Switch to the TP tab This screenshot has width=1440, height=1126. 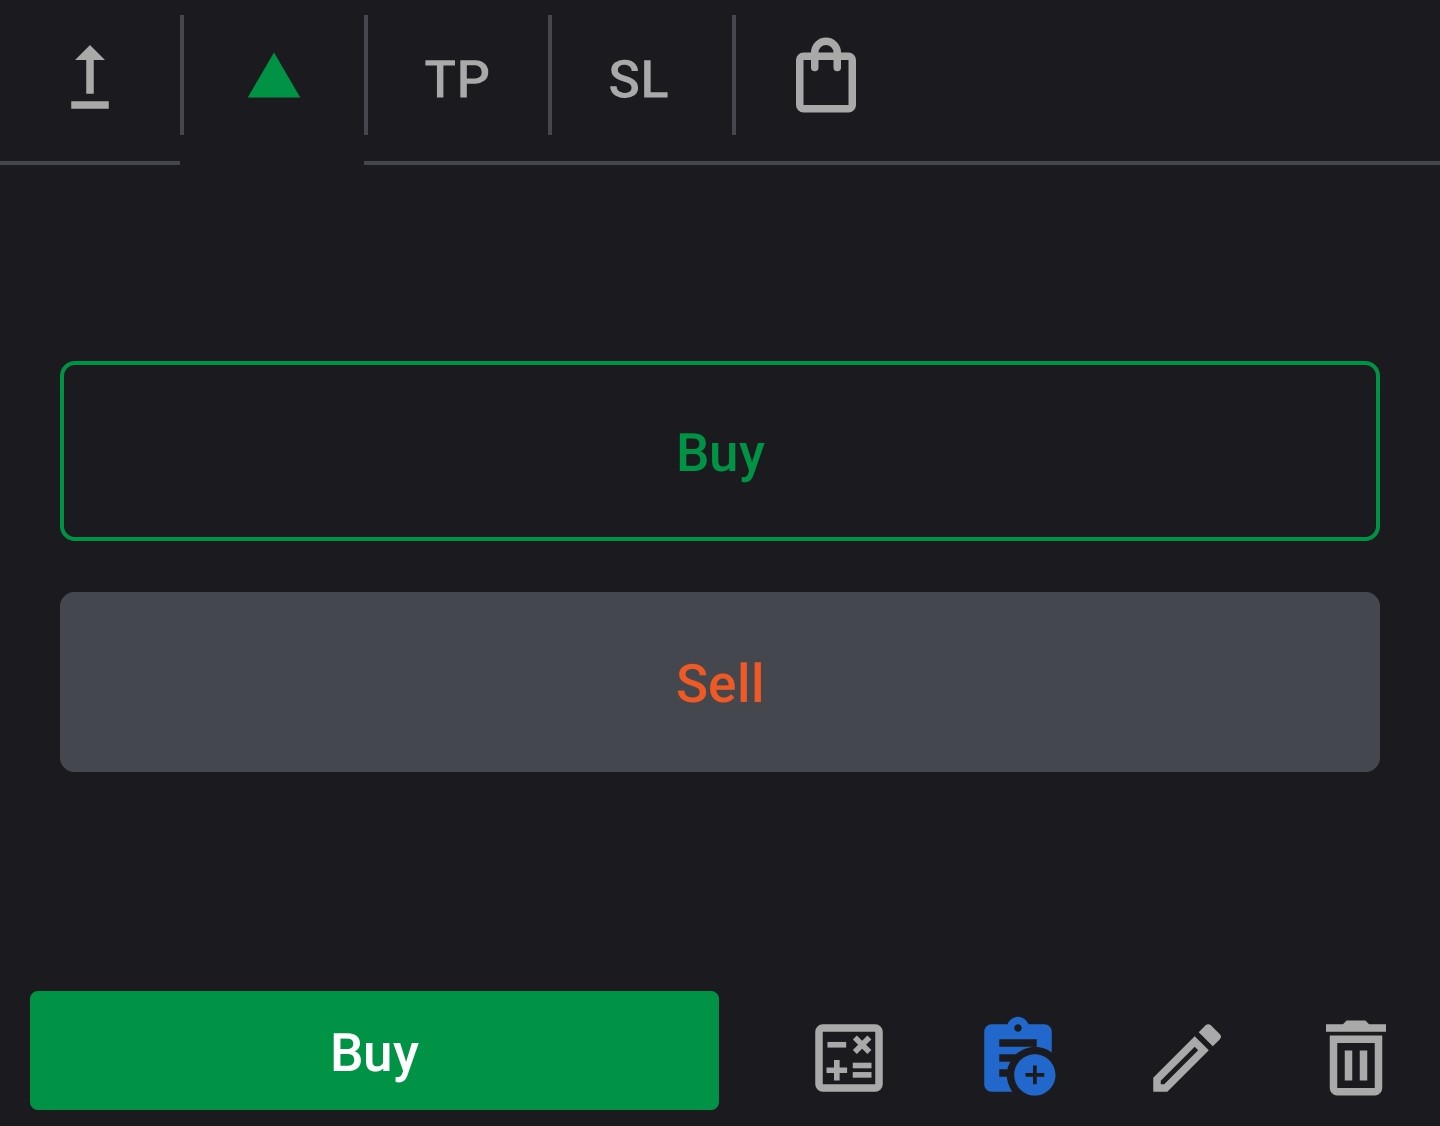(x=457, y=78)
